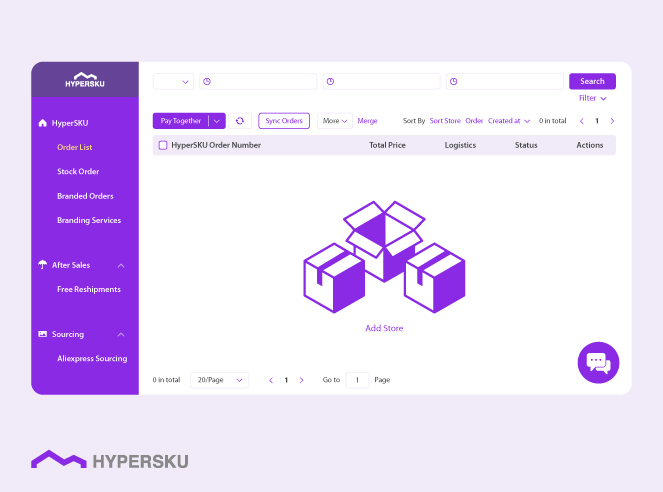This screenshot has width=663, height=492.
Task: Change the 20/Page size dropdown
Action: [219, 380]
